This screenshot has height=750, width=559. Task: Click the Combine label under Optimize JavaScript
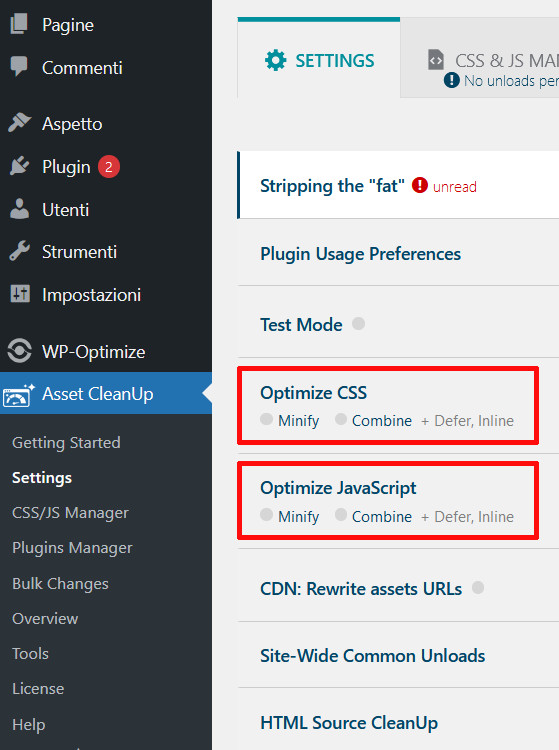[382, 517]
